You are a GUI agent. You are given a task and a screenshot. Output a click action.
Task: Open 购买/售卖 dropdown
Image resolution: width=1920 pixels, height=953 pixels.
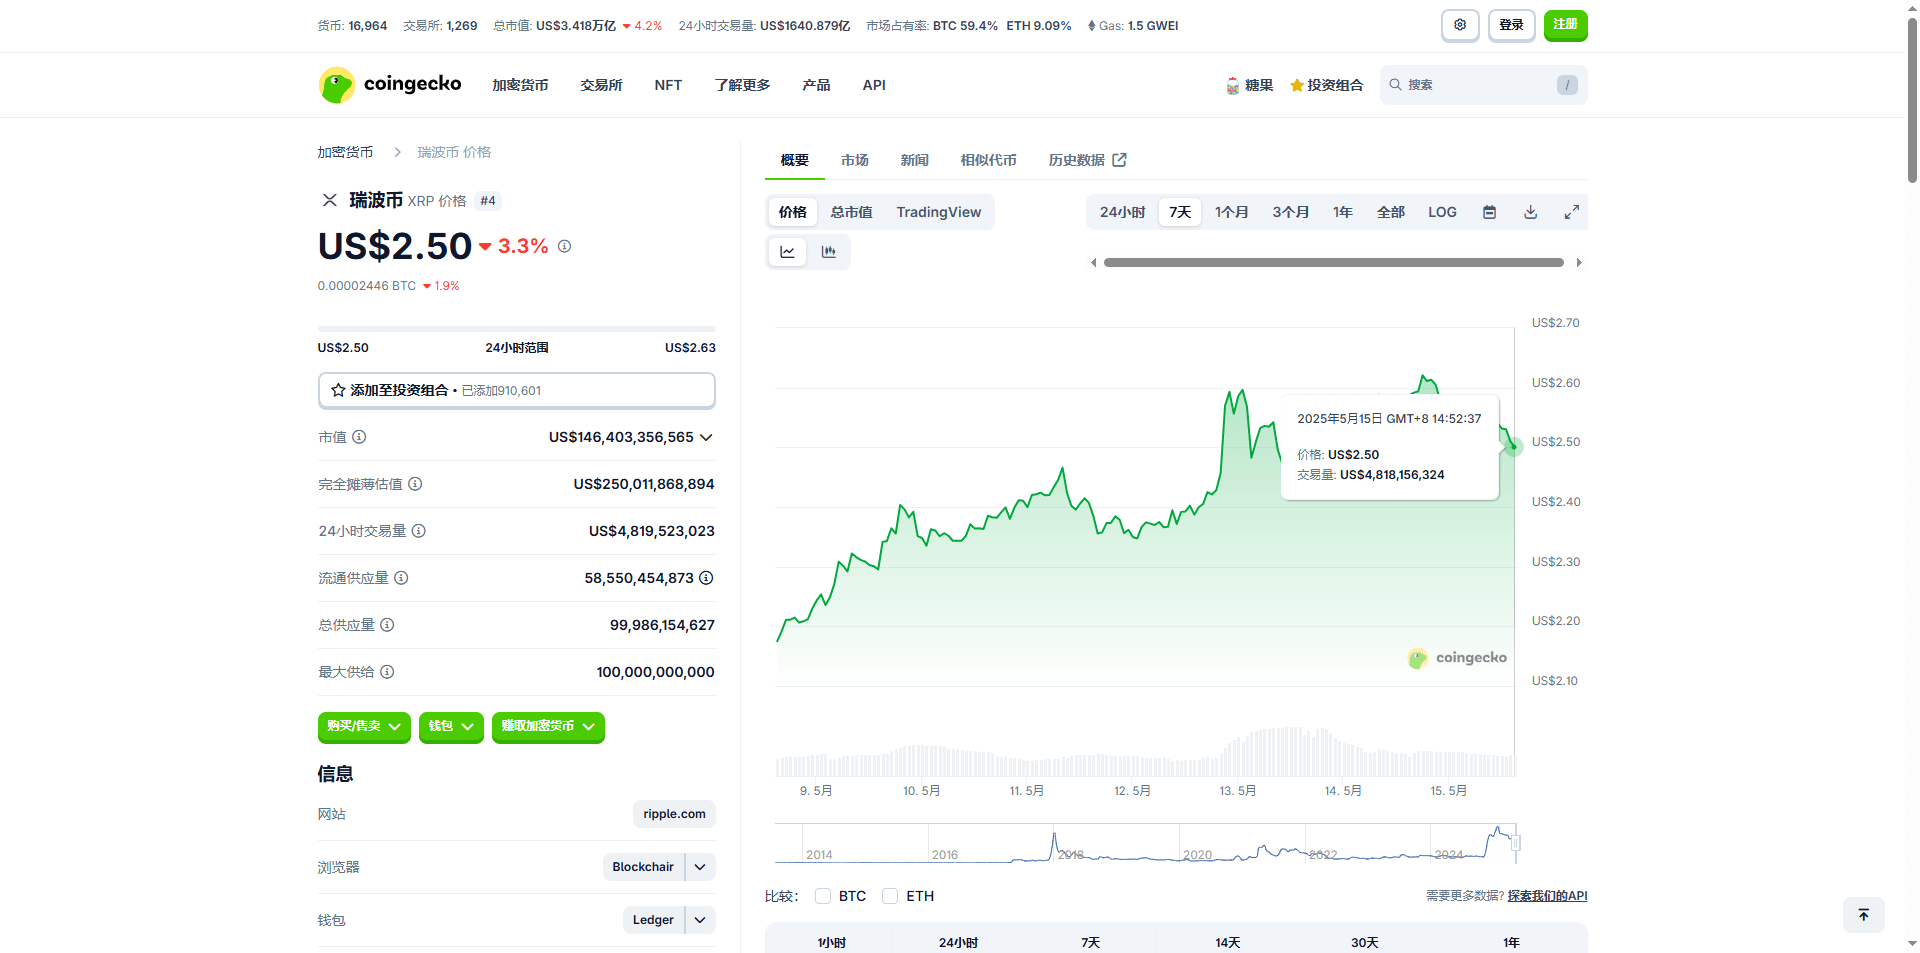(x=364, y=727)
